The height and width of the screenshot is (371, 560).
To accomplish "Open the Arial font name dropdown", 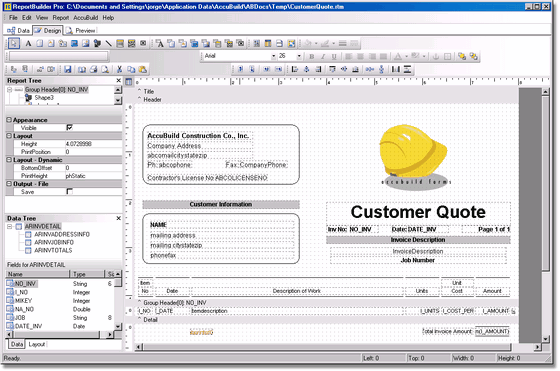I will (273, 56).
